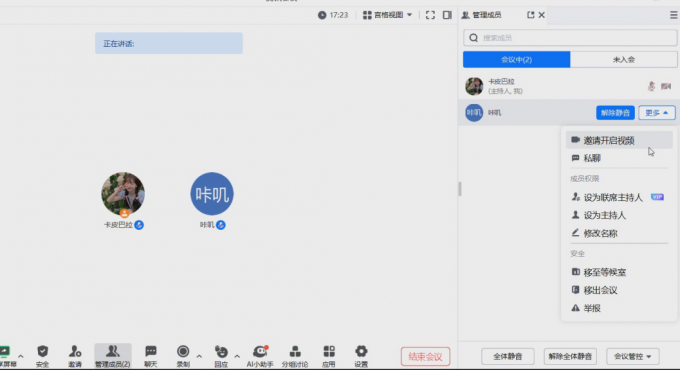Click the clock meeting timer 17:23

[x=333, y=15]
